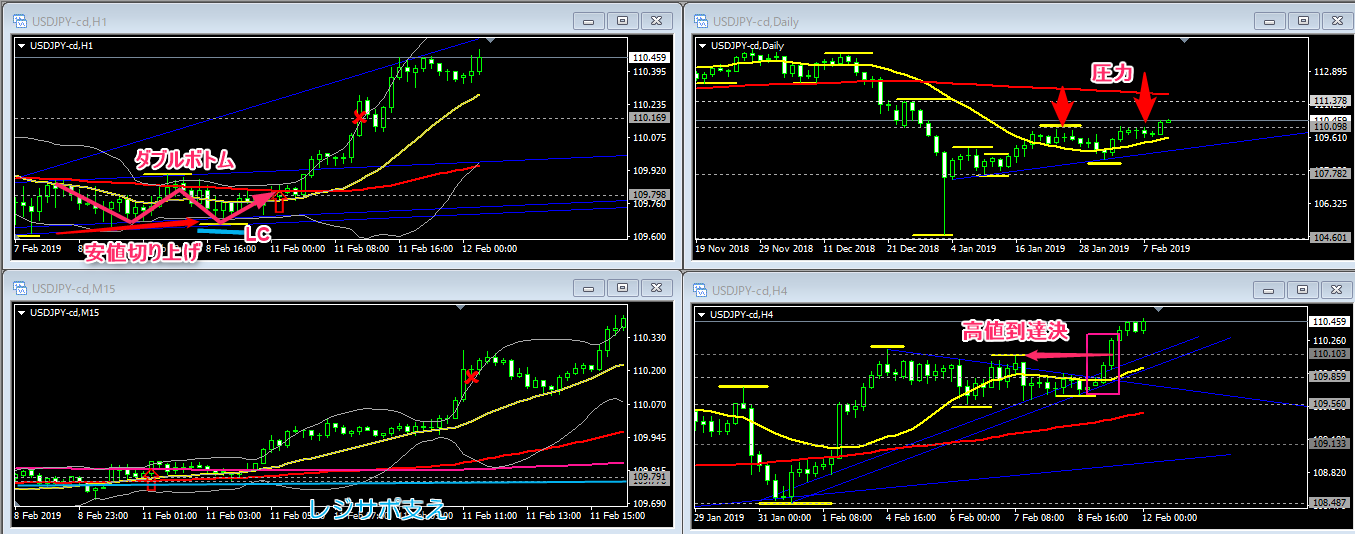
Task: Click price label 106.325 on Daily price axis
Action: pos(1330,204)
